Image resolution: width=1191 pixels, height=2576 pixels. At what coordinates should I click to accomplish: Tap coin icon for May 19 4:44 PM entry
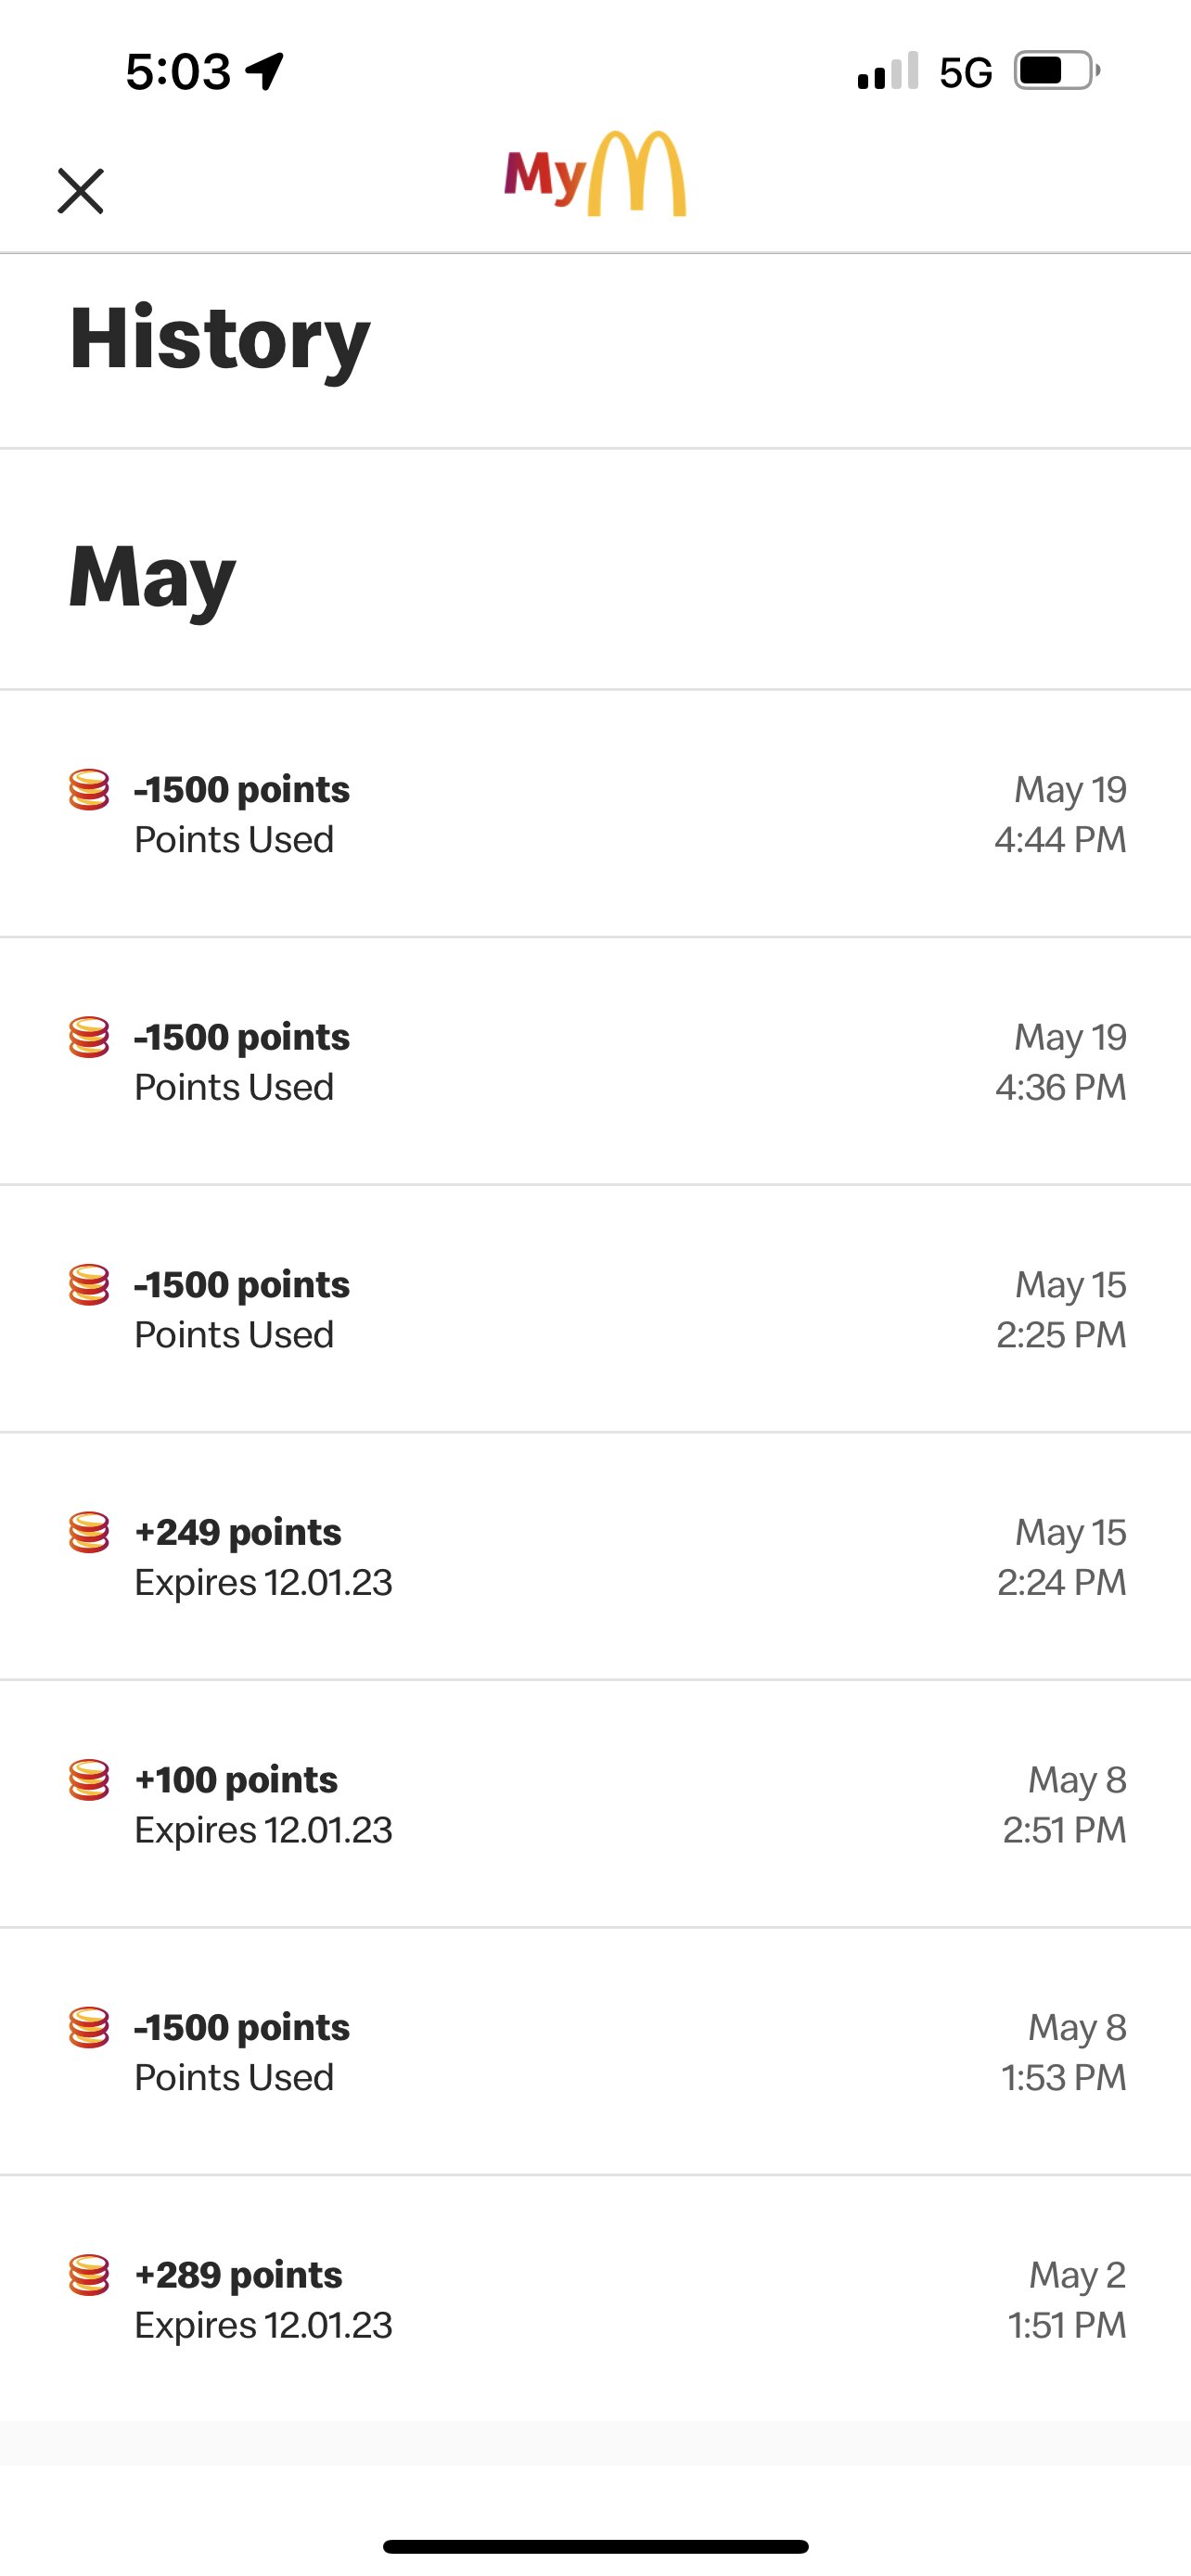[x=89, y=790]
